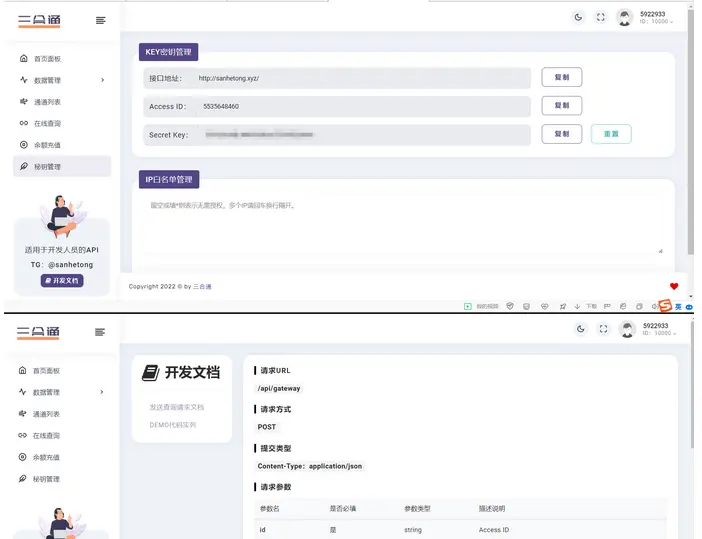Click the 通道列表 icon on the KEY密钥管理 page
The image size is (702, 539).
coord(24,102)
